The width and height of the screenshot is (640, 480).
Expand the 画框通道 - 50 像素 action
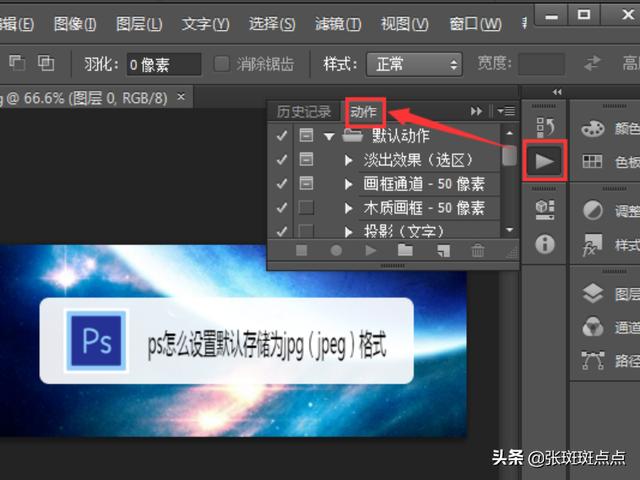coord(348,184)
